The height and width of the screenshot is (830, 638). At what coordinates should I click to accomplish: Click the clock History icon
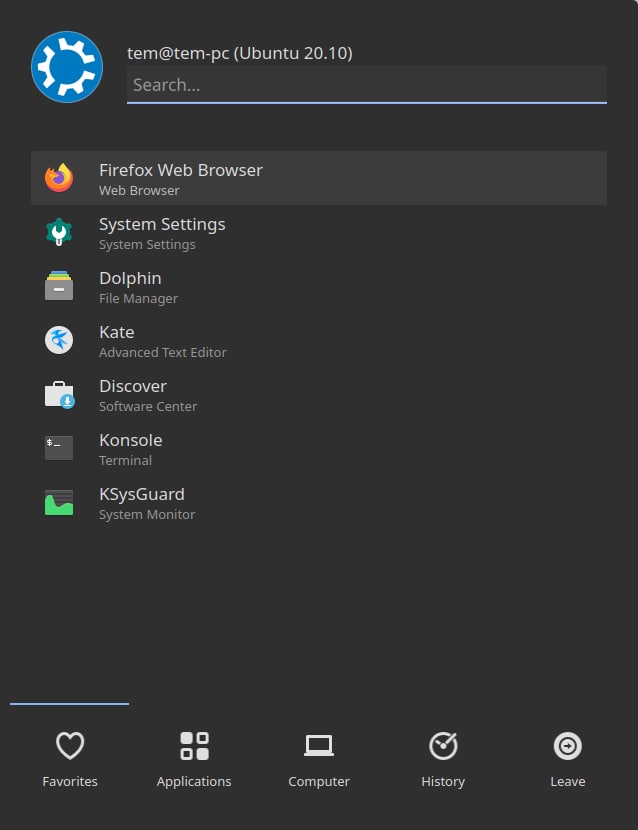443,746
